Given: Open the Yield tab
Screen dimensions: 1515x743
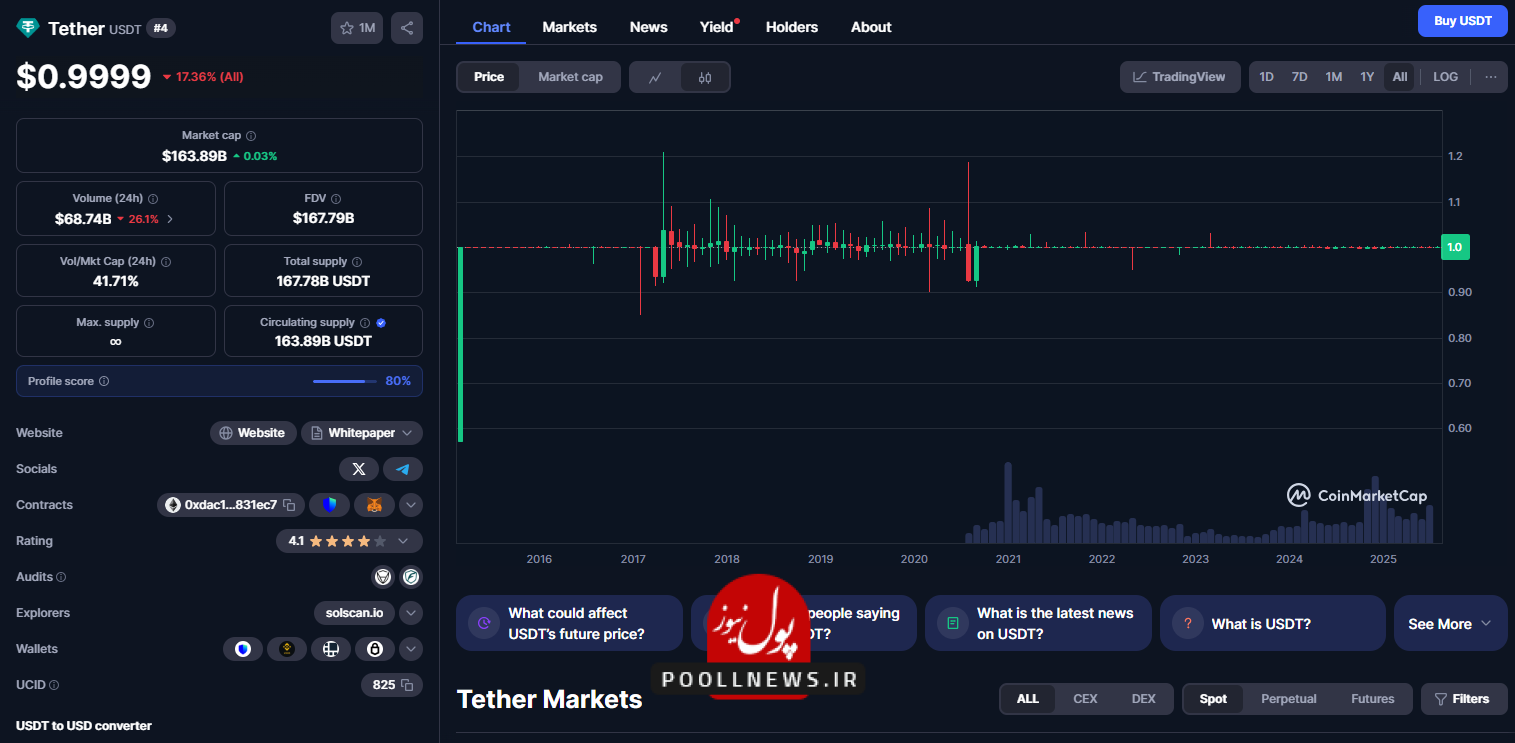Looking at the screenshot, I should pyautogui.click(x=718, y=27).
